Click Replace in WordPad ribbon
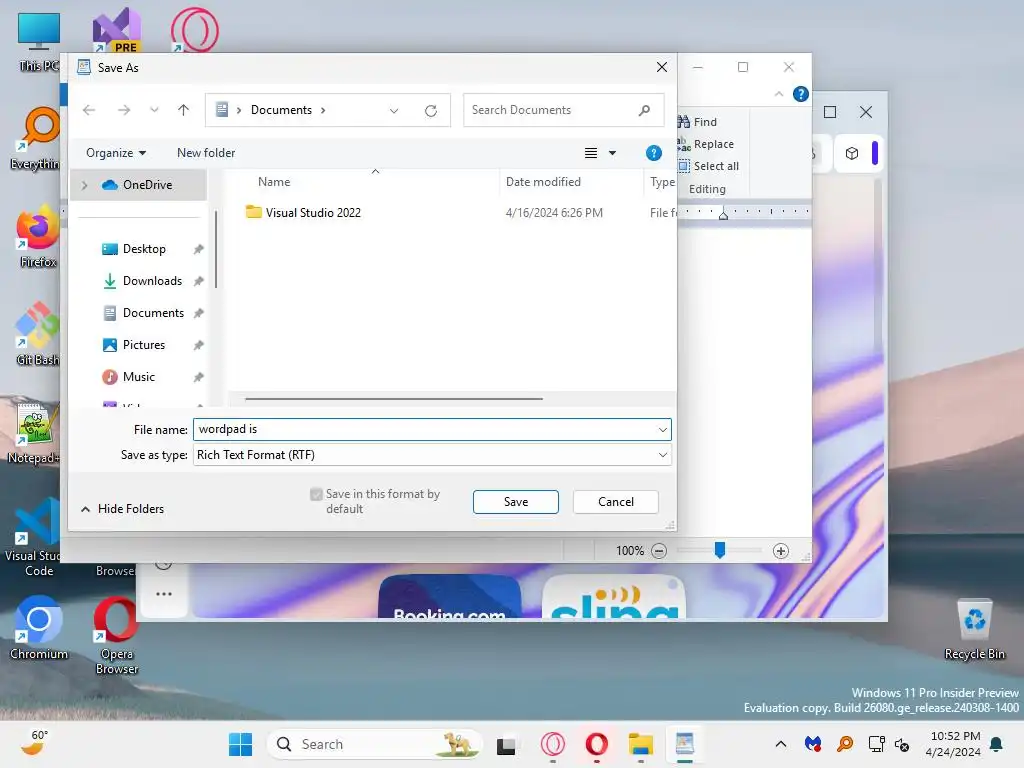 (x=707, y=144)
